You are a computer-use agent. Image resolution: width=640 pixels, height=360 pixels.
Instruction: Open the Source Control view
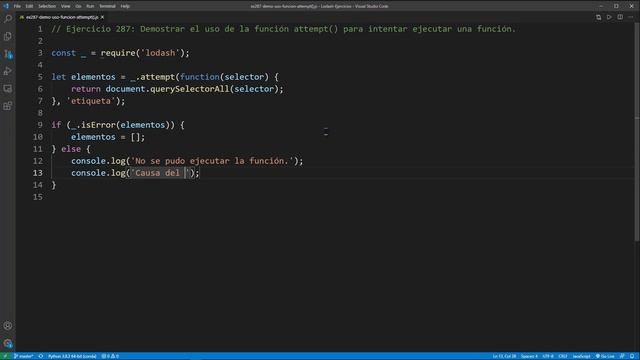8,54
